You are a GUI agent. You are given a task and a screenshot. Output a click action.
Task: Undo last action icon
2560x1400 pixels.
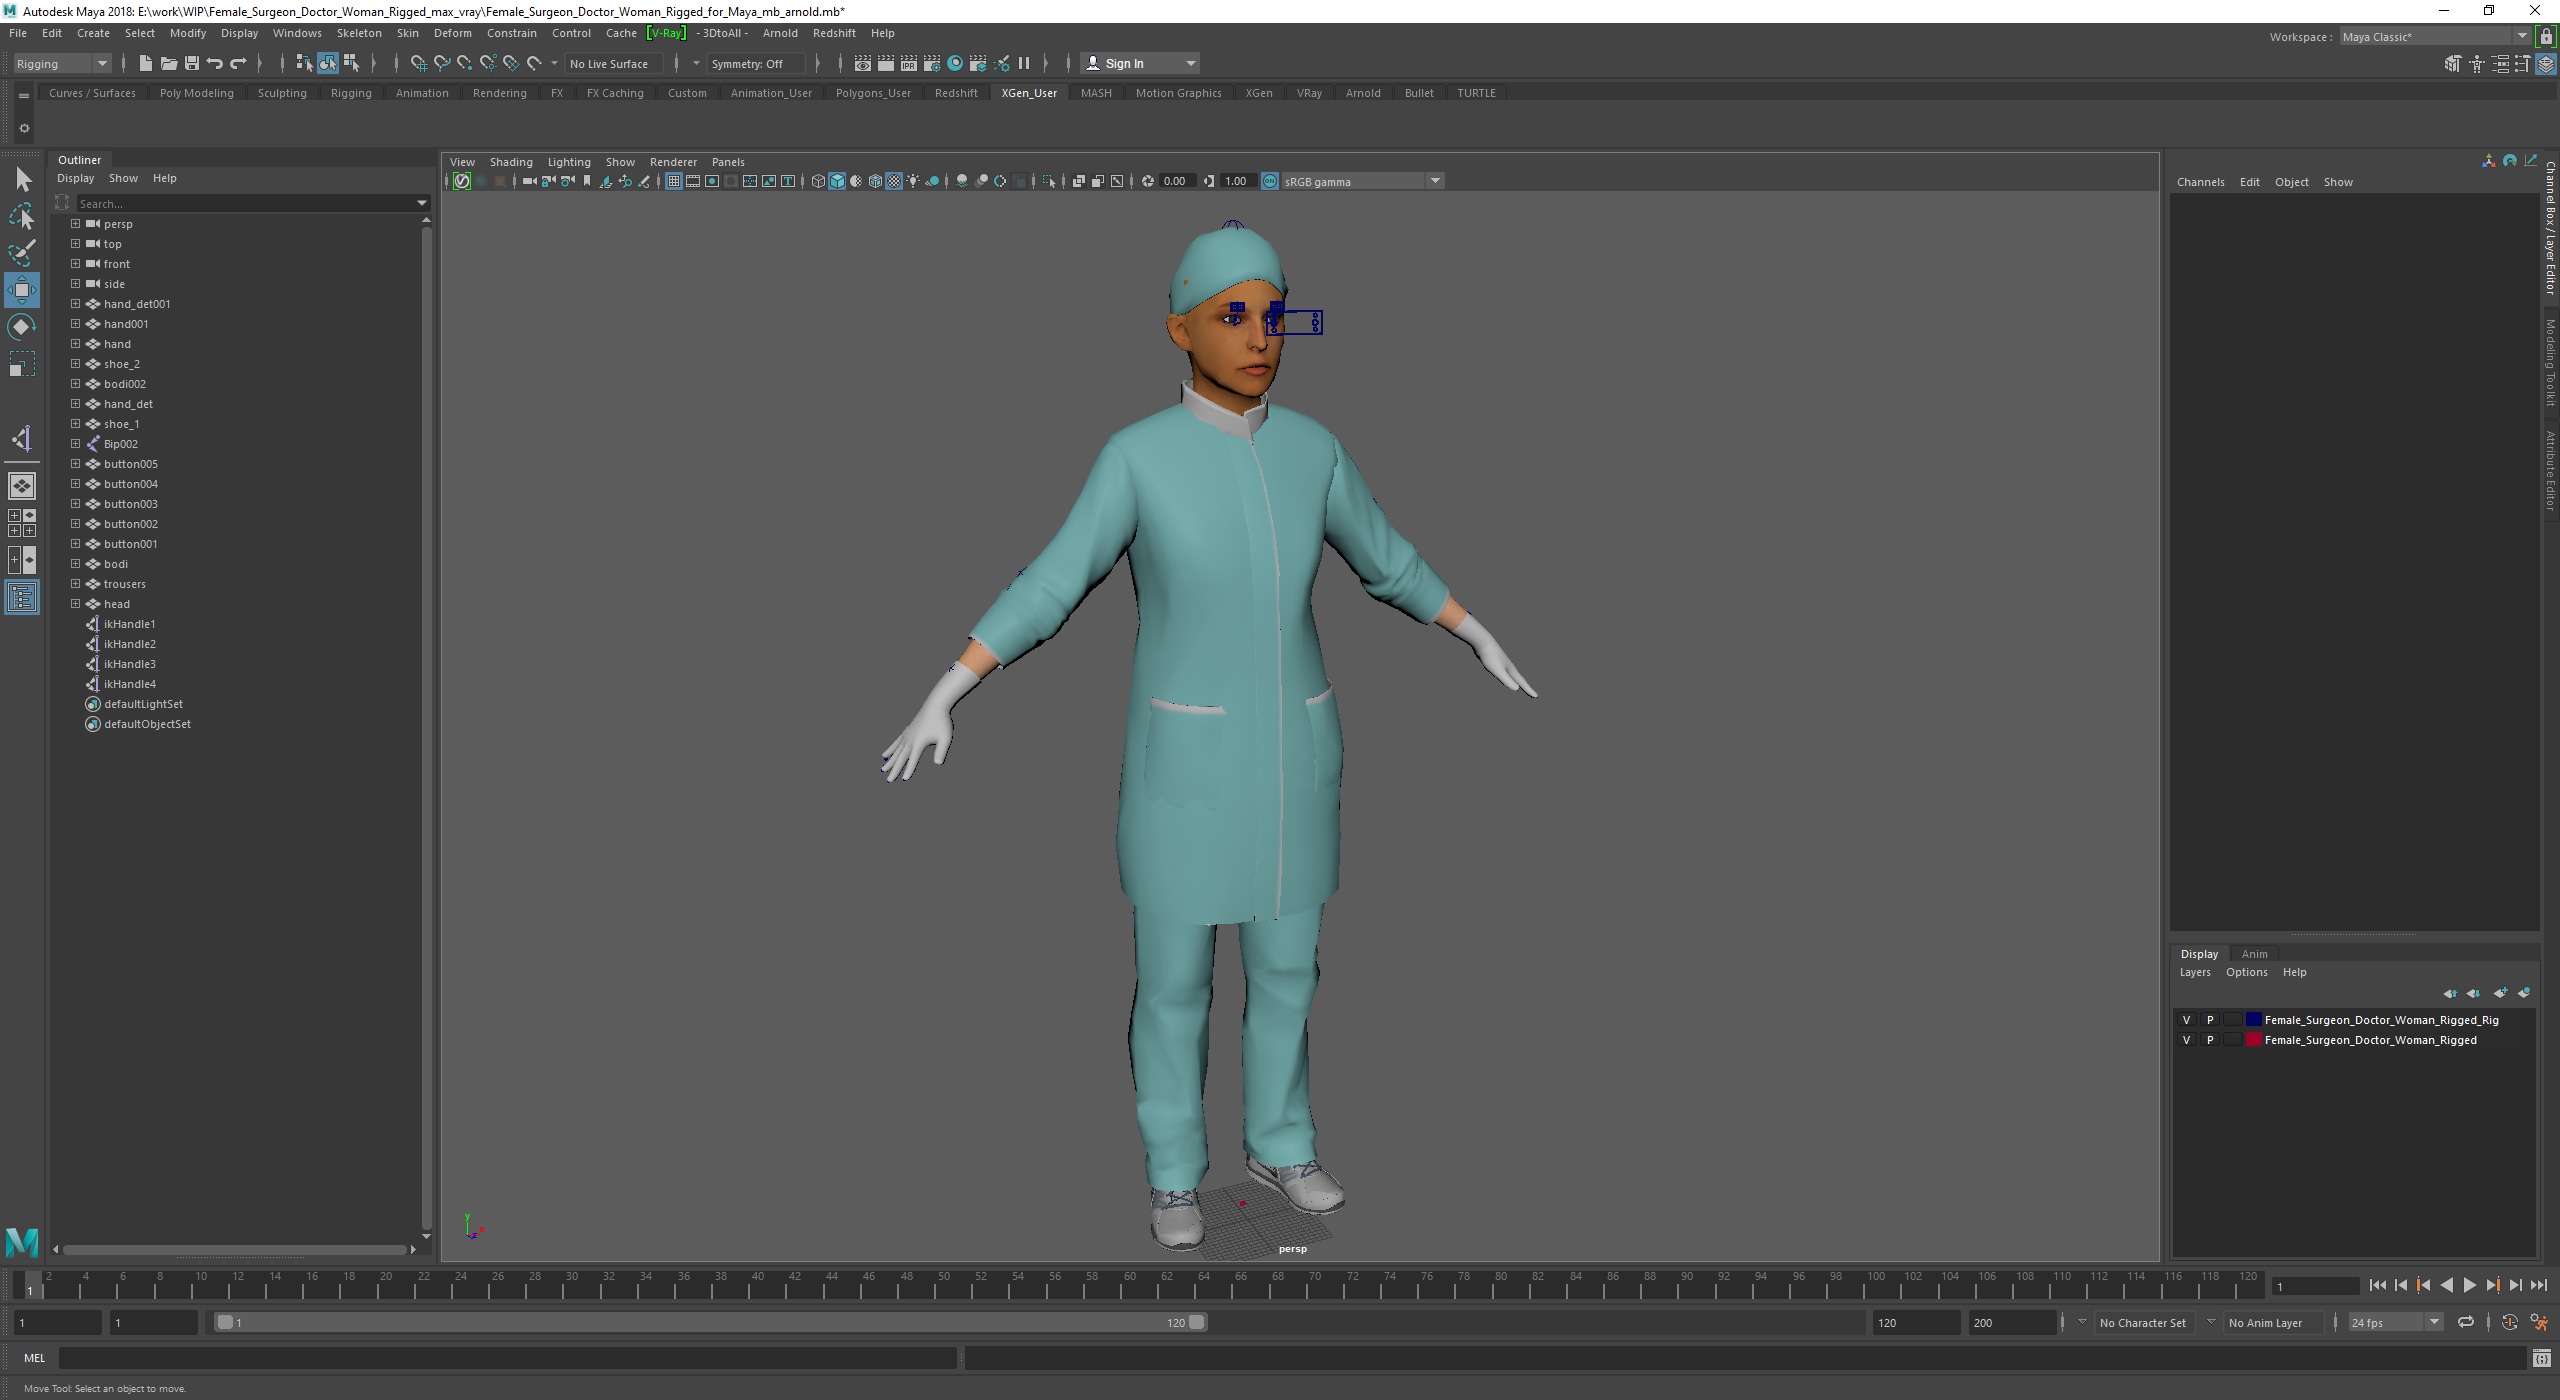click(214, 63)
